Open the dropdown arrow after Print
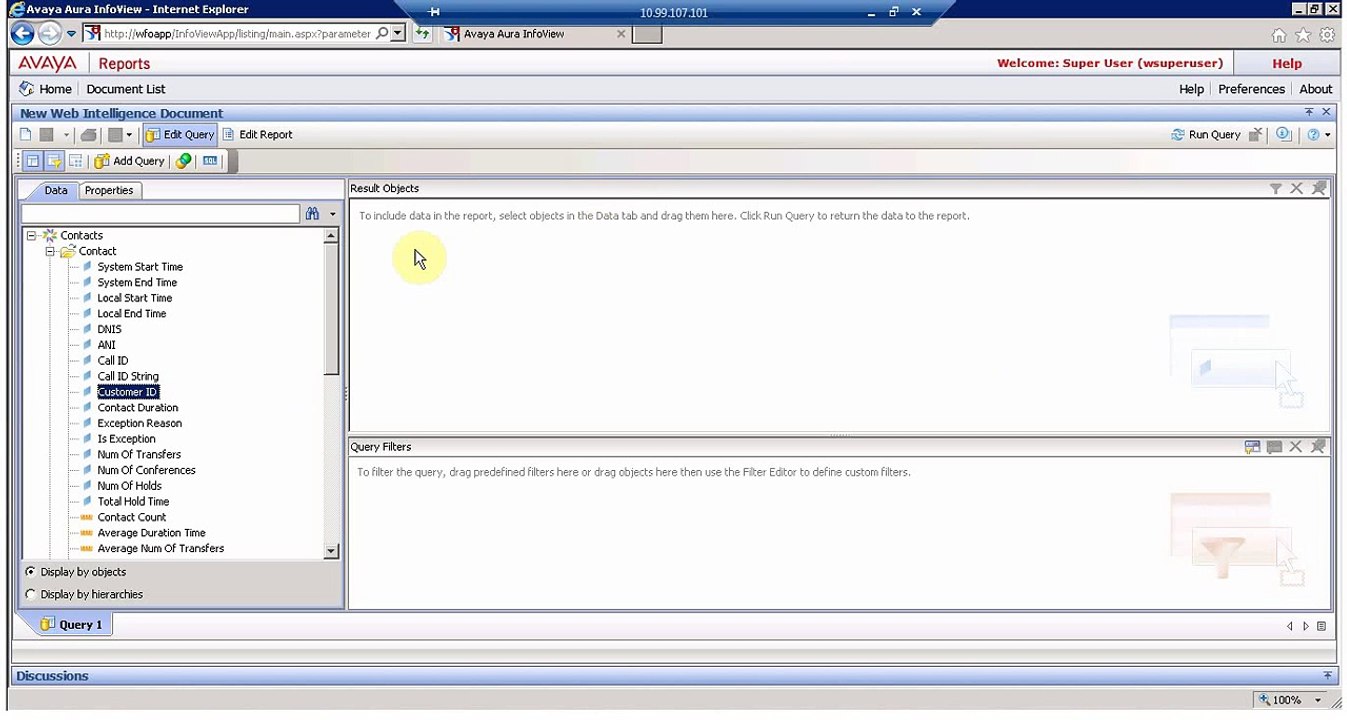The width and height of the screenshot is (1347, 720). click(x=129, y=135)
